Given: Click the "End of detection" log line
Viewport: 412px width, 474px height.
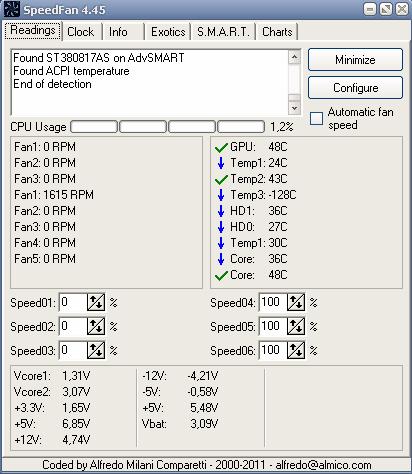Looking at the screenshot, I should click(52, 84).
